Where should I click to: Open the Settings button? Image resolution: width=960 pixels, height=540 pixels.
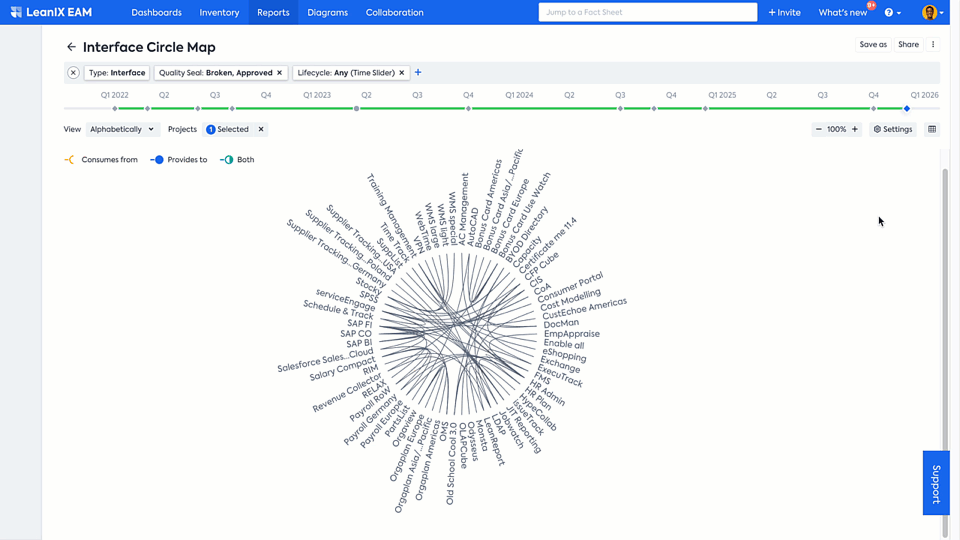[x=893, y=129]
